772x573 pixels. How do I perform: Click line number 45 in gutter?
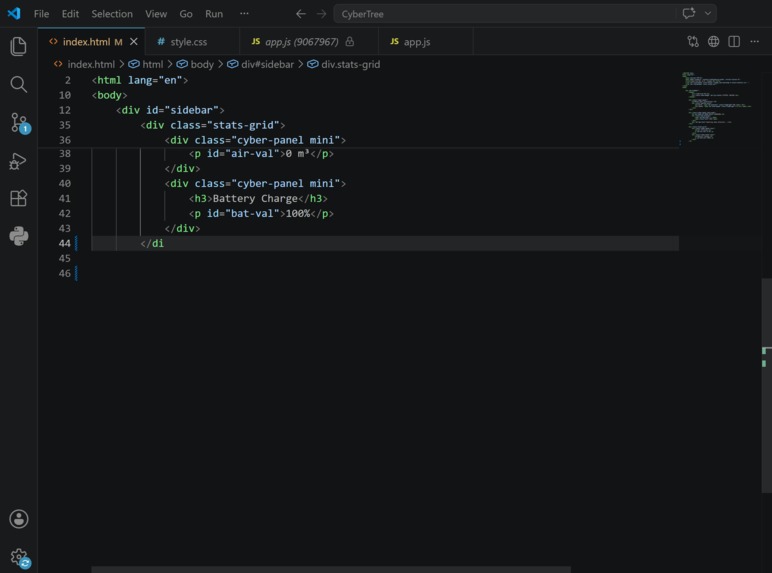64,258
